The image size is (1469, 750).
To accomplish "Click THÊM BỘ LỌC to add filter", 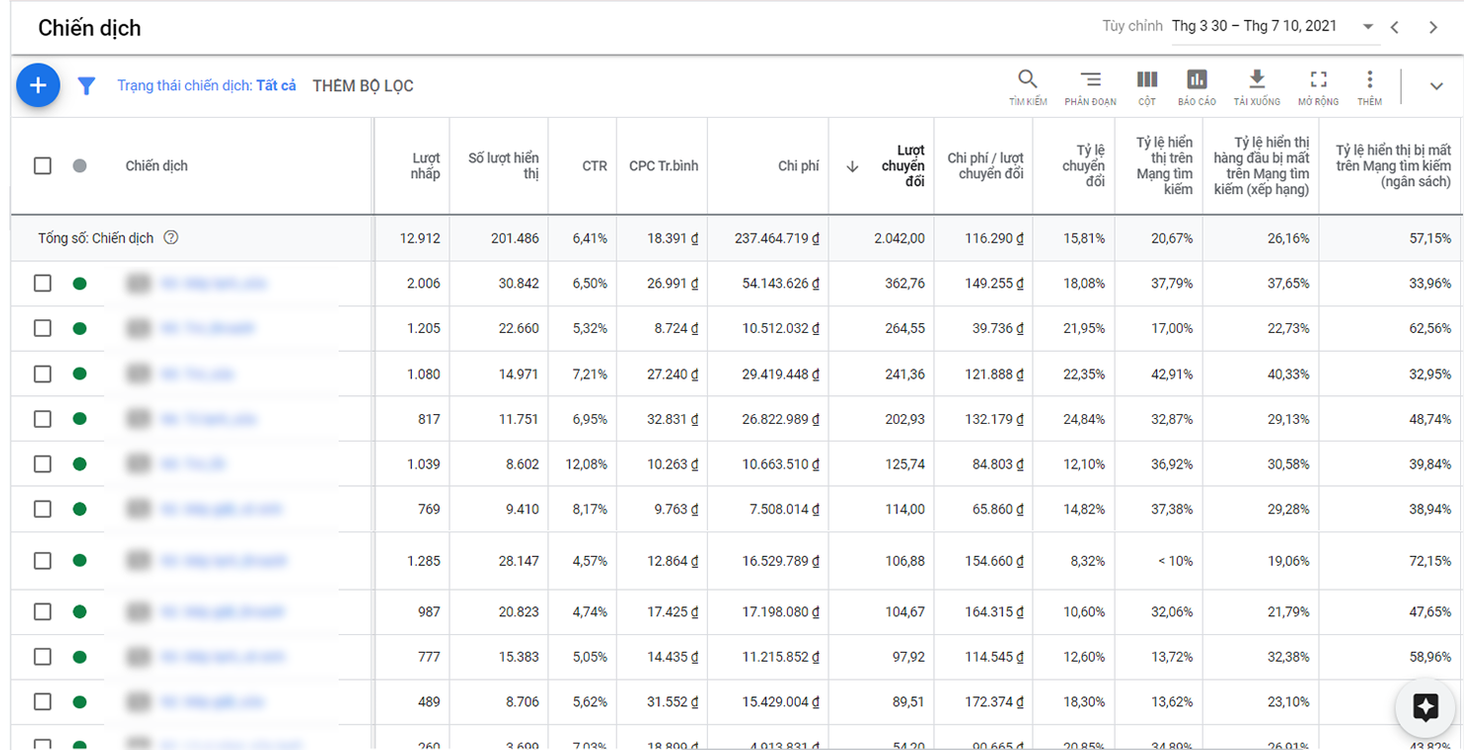I will tap(363, 86).
